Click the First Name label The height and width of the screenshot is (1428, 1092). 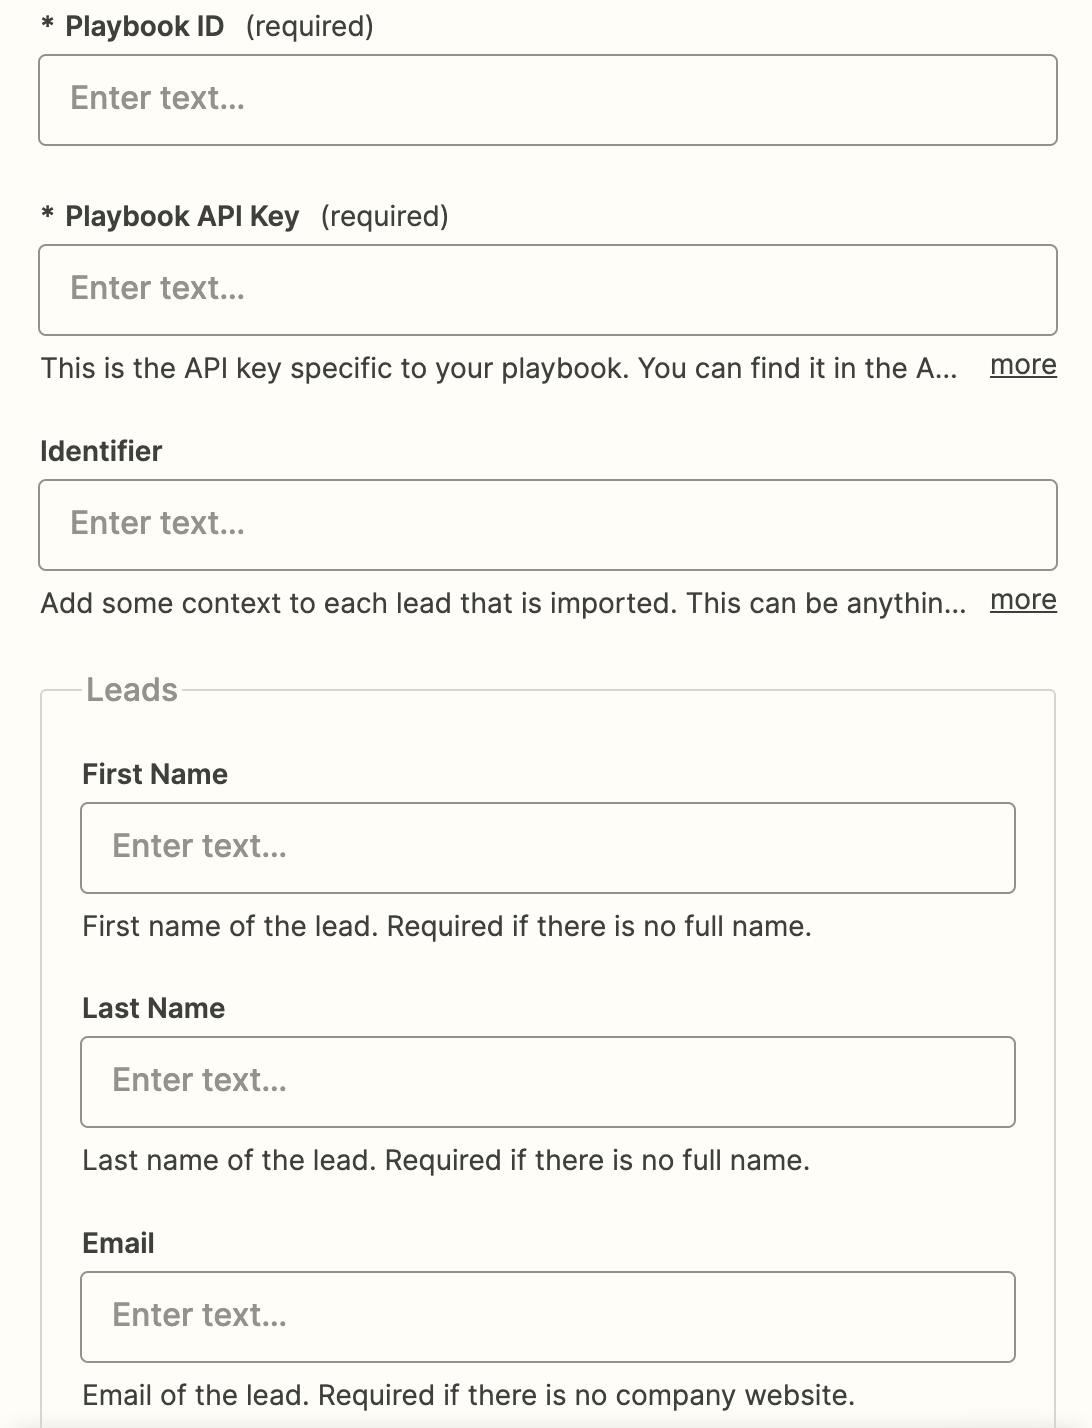tap(155, 774)
